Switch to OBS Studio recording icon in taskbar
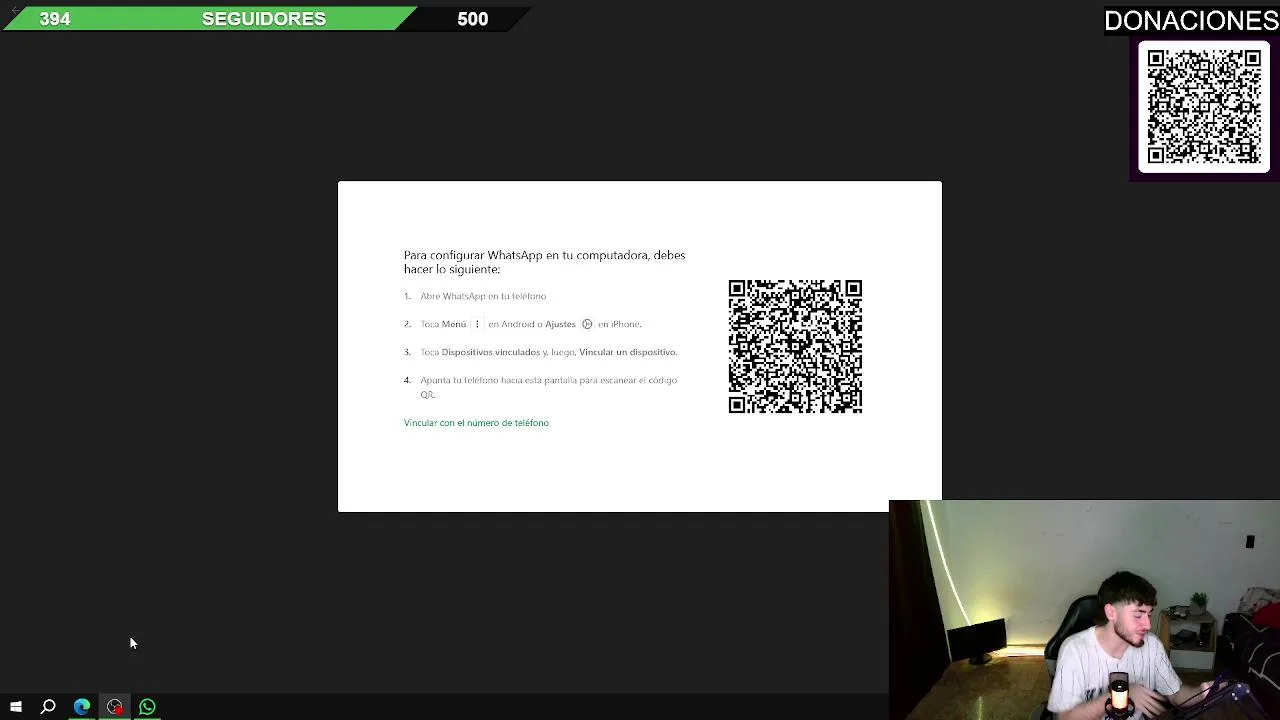The width and height of the screenshot is (1280, 720). coord(115,707)
